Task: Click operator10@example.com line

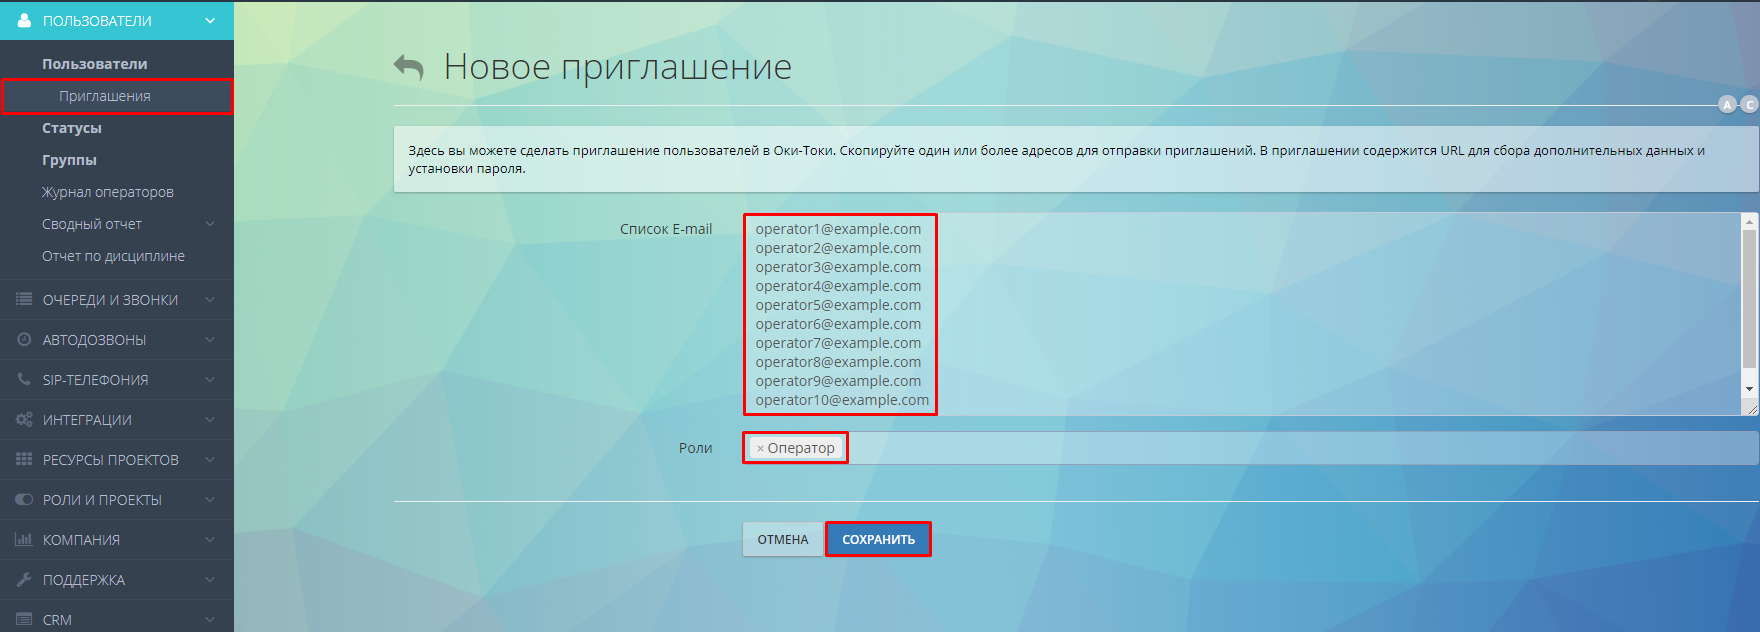Action: pyautogui.click(x=842, y=400)
